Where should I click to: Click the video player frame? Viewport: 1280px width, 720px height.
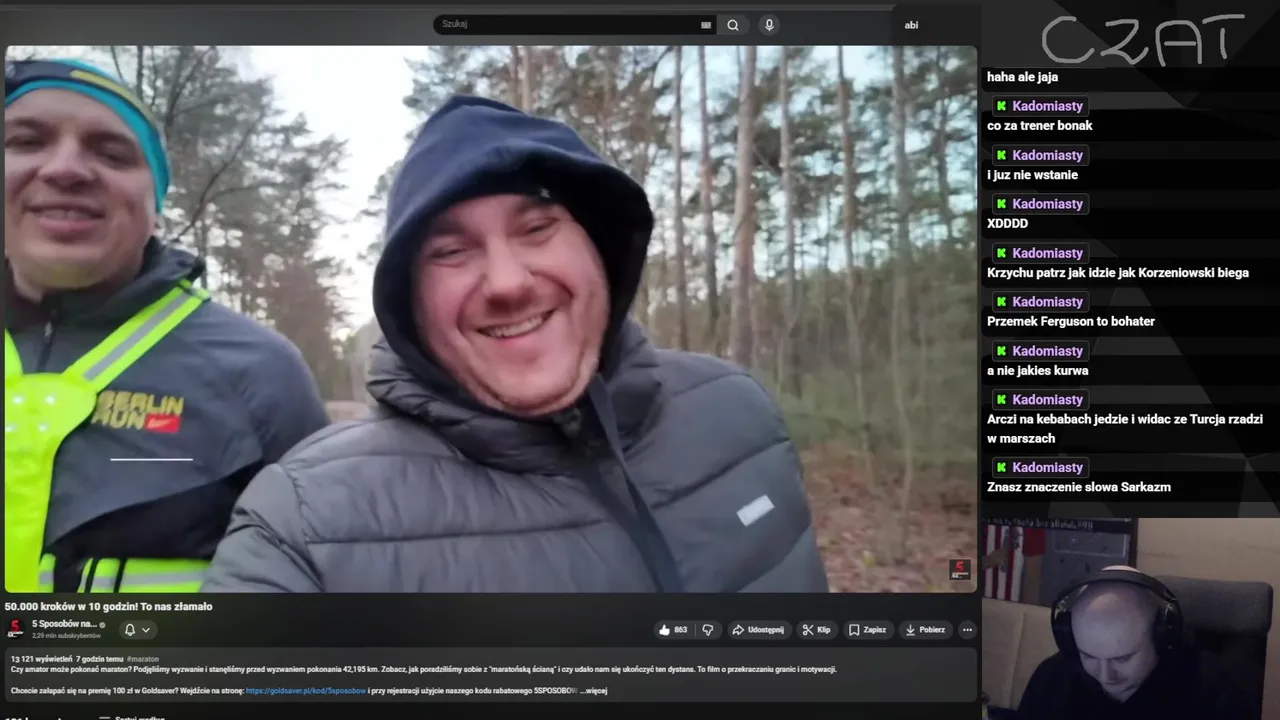coord(490,319)
